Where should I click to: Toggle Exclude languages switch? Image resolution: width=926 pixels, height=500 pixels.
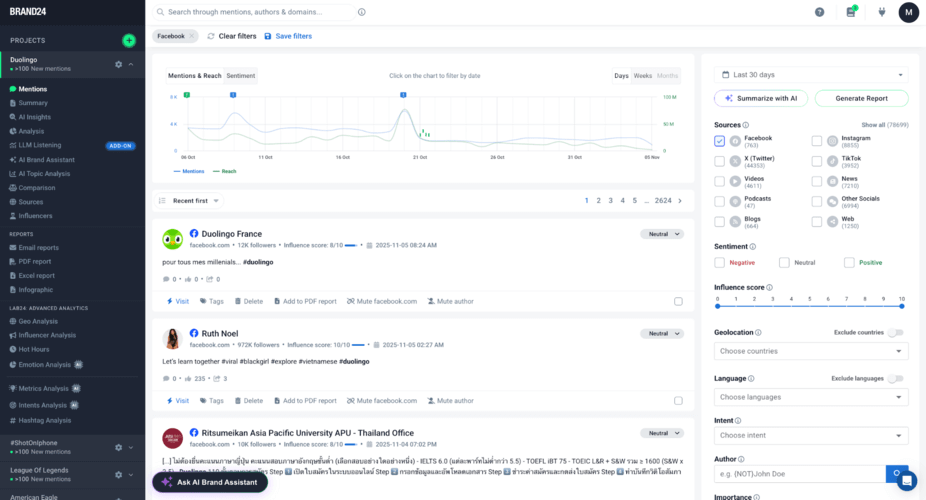(896, 378)
